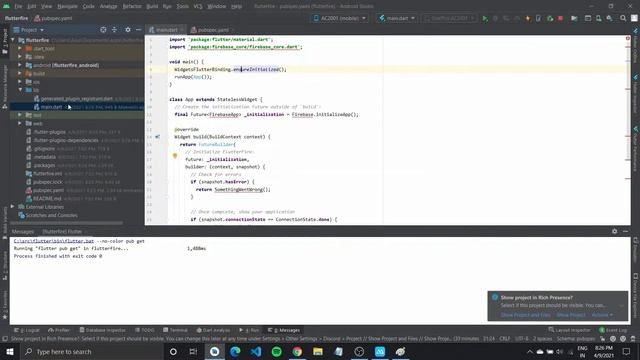Click the expand/collapse all icon in Project panel
Image resolution: width=640 pixels, height=360 pixels.
coord(114,30)
